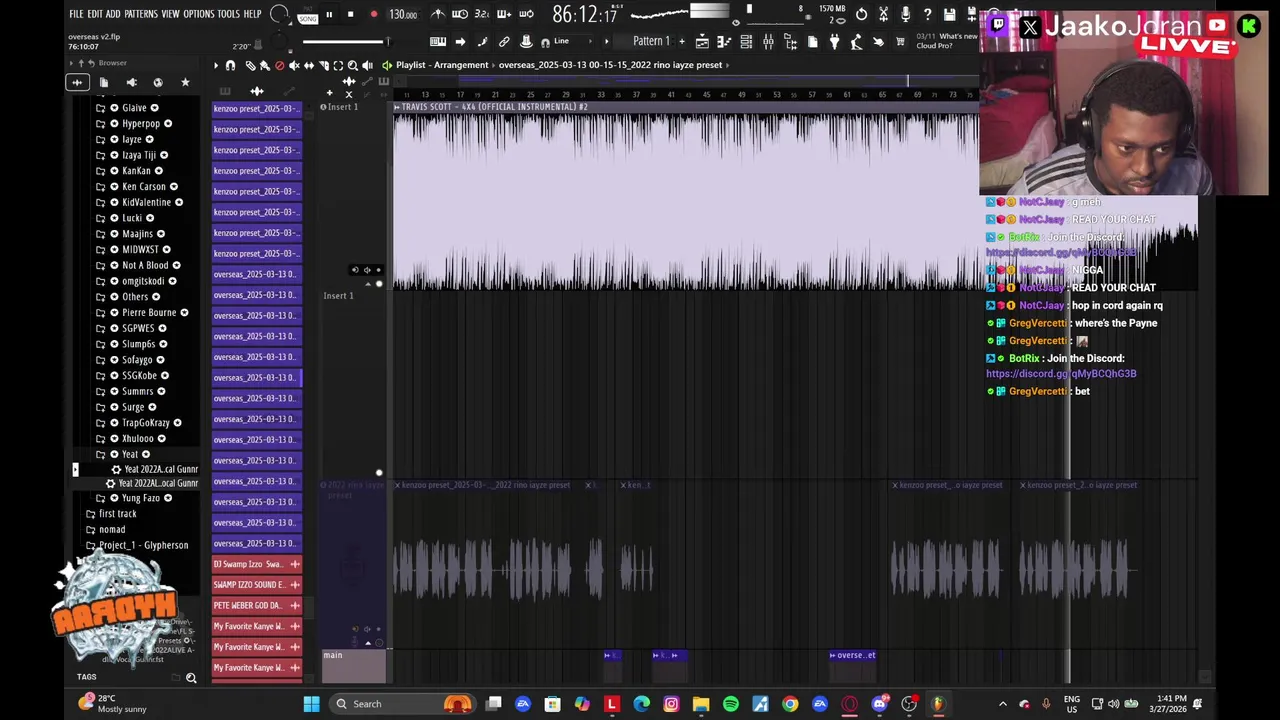This screenshot has width=1280, height=720.
Task: Open the browser sounds speaker tab
Action: [131, 83]
